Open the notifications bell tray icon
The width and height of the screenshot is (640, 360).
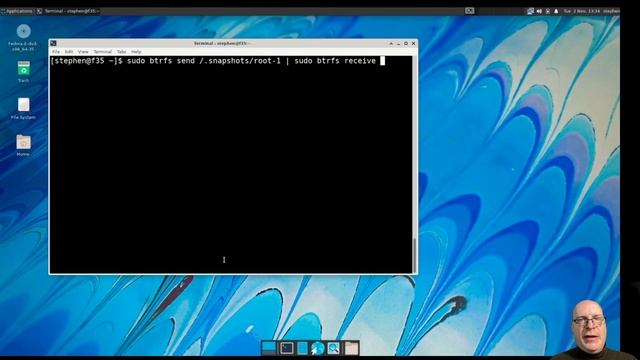pos(556,11)
